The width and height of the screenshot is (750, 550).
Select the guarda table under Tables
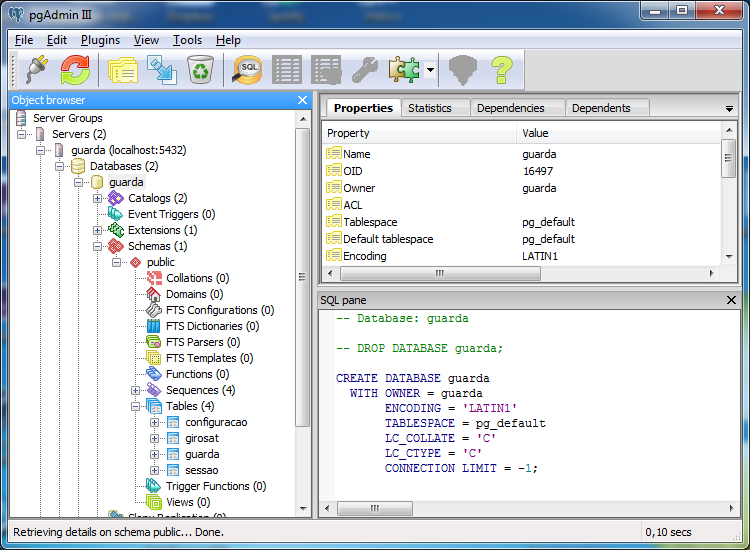[x=202, y=454]
